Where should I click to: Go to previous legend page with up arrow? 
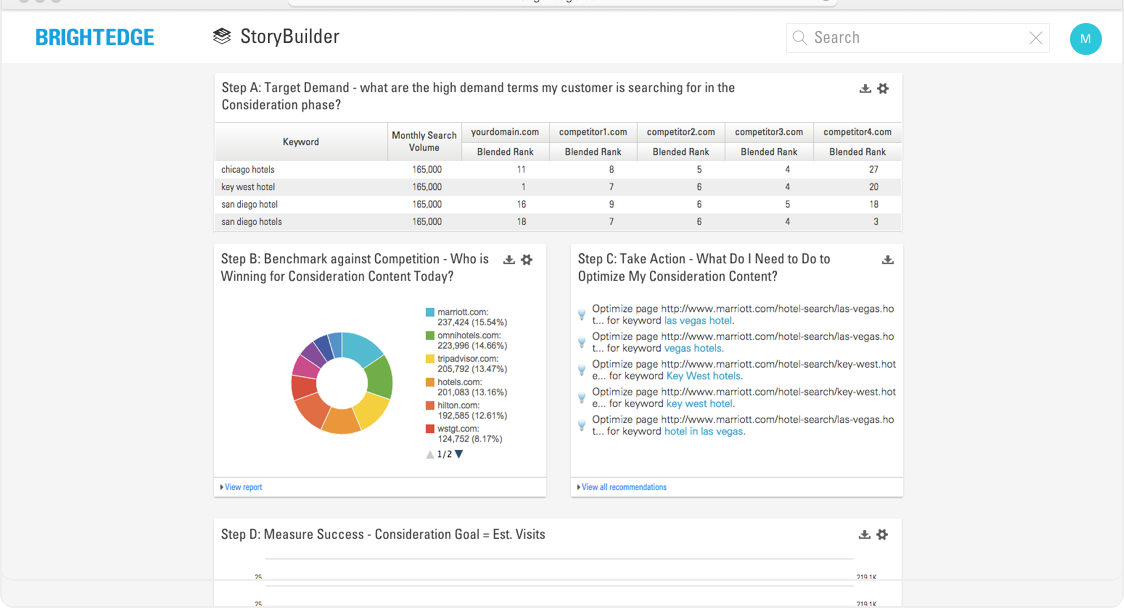[x=430, y=454]
